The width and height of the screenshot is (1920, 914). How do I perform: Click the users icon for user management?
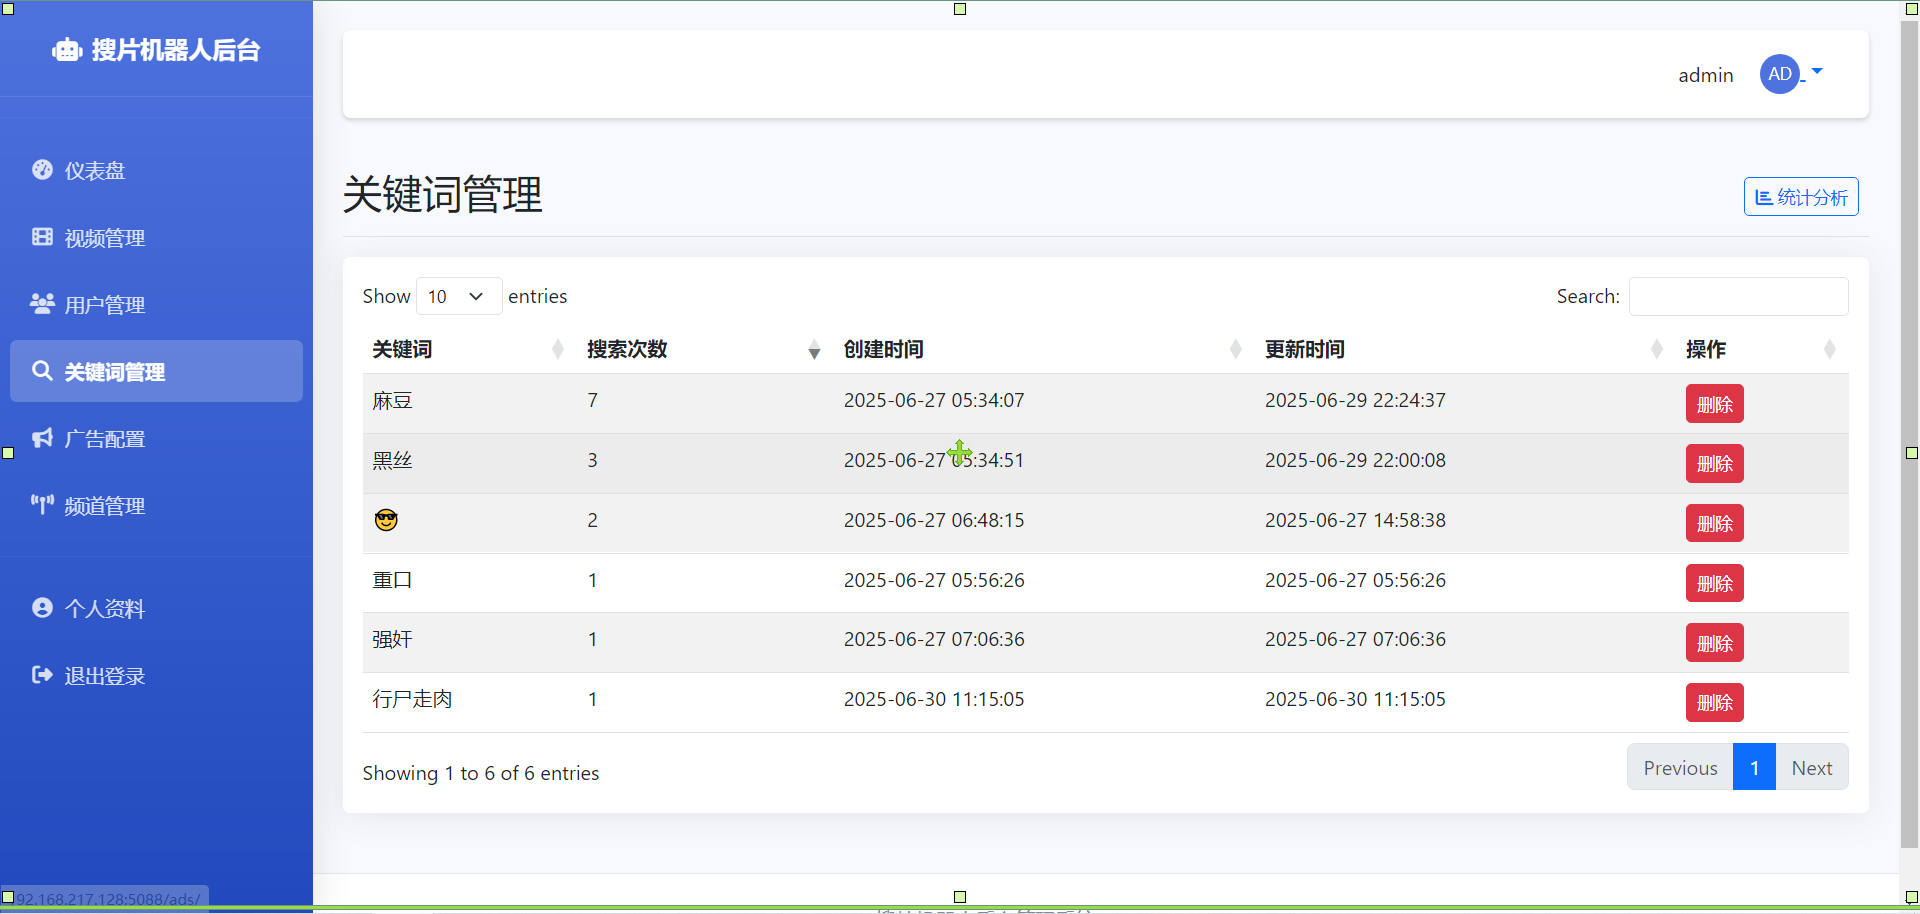(42, 304)
